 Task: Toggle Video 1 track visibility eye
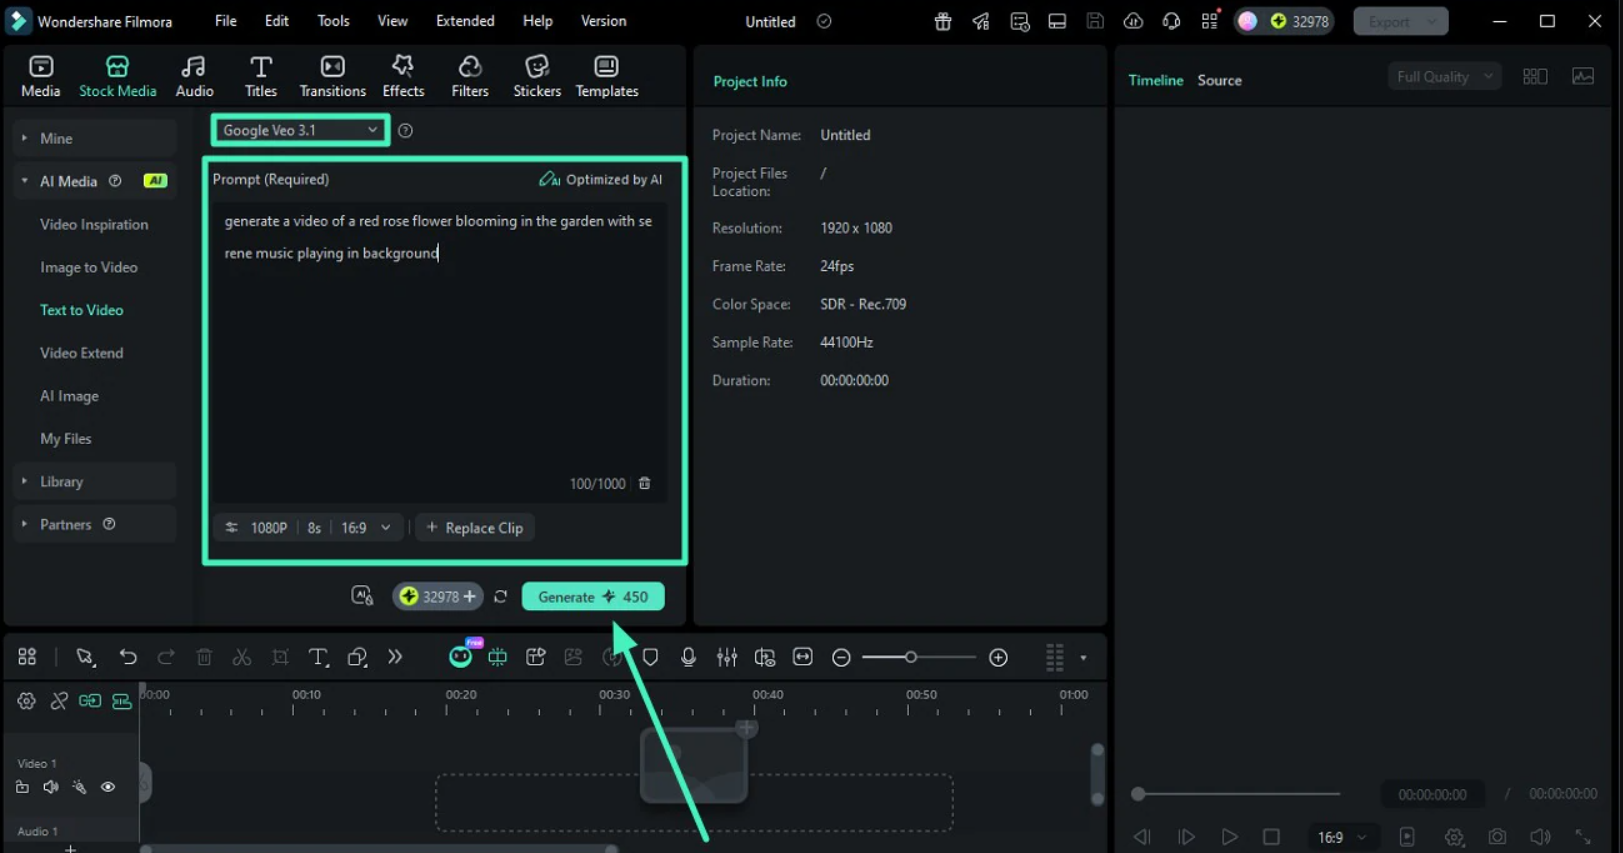point(108,787)
